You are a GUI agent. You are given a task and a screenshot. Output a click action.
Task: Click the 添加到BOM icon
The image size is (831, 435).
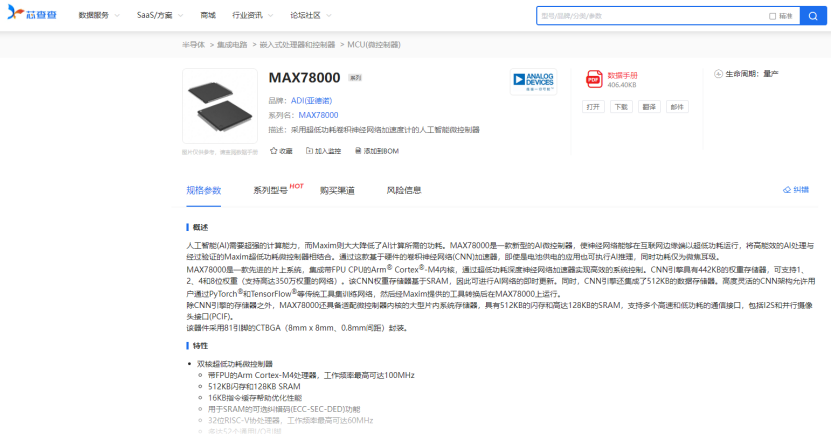point(358,151)
